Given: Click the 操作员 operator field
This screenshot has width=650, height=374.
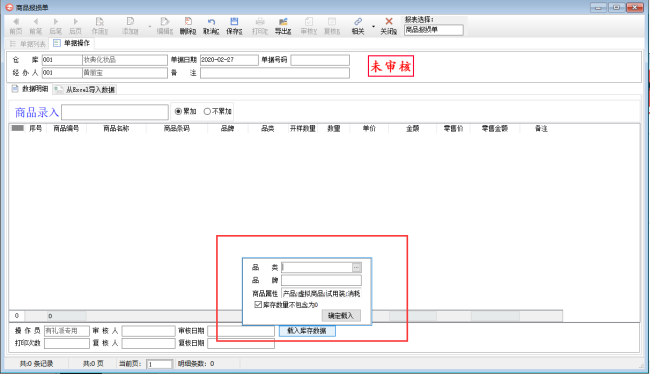Looking at the screenshot, I should (67, 331).
